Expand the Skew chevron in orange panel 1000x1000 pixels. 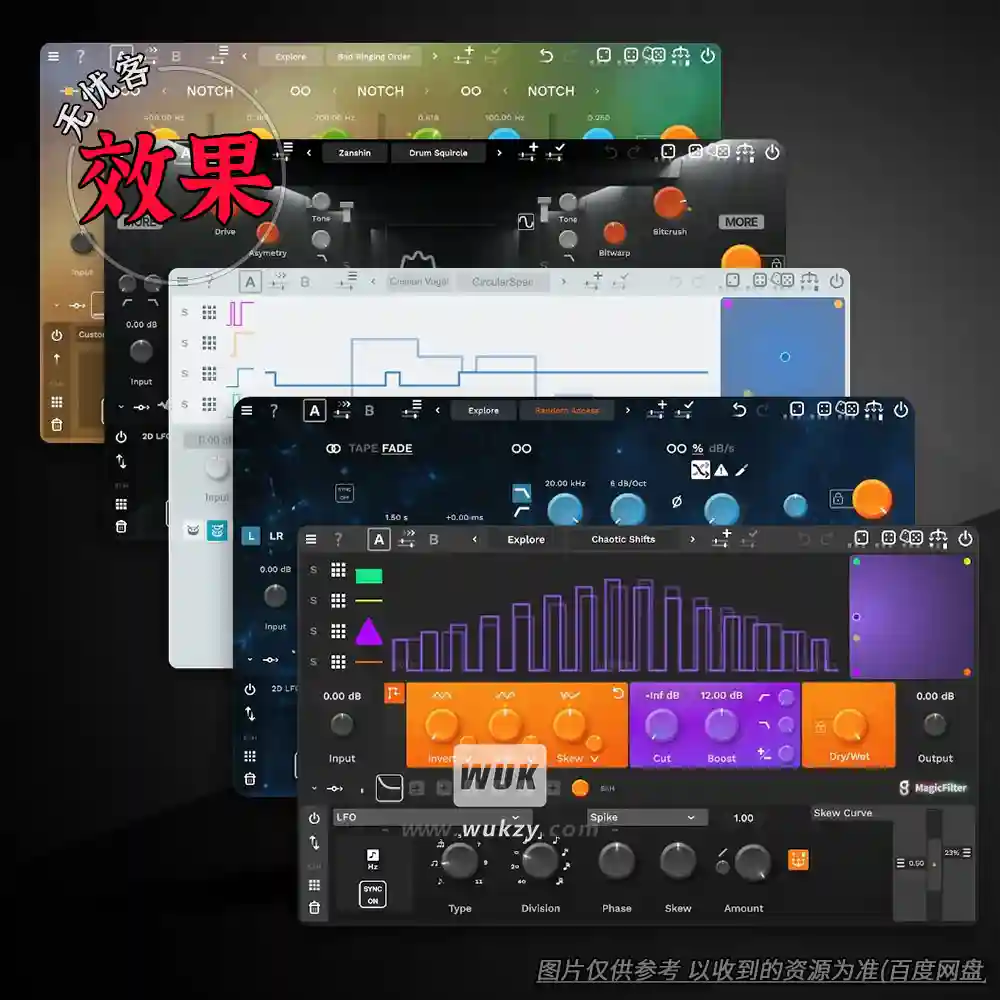pos(595,759)
